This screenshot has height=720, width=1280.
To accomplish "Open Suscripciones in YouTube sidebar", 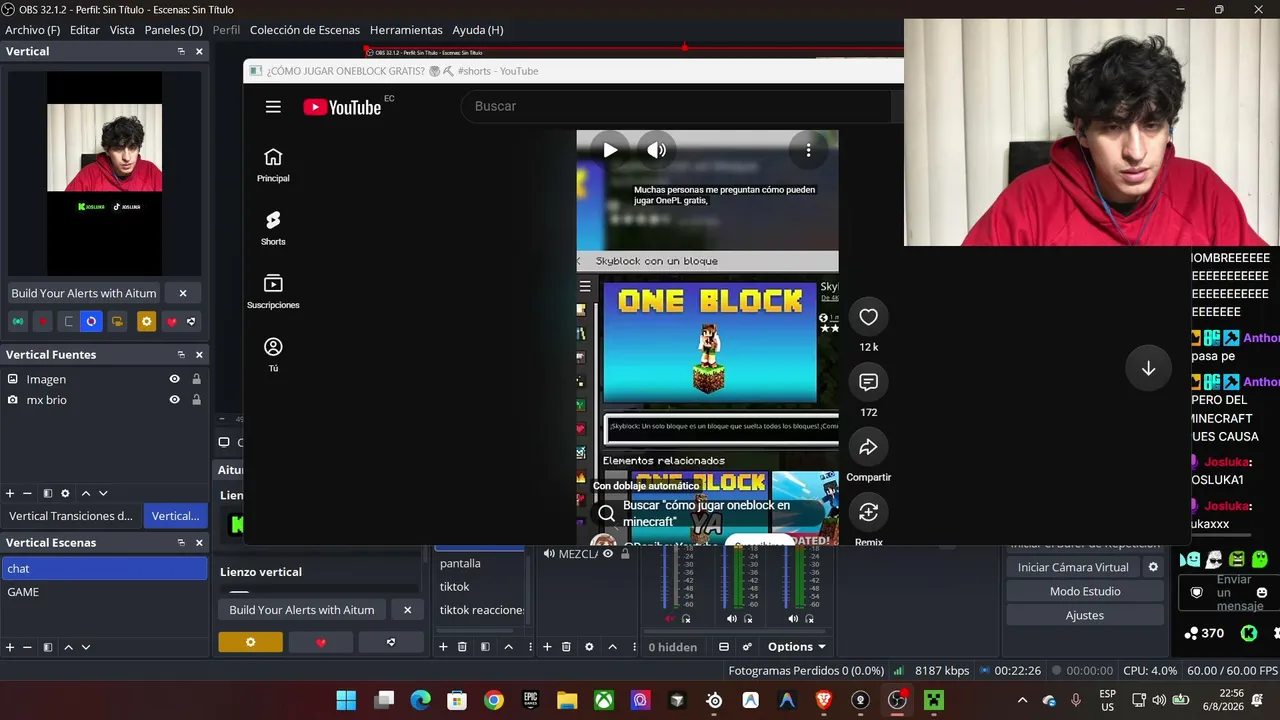I will click(273, 283).
